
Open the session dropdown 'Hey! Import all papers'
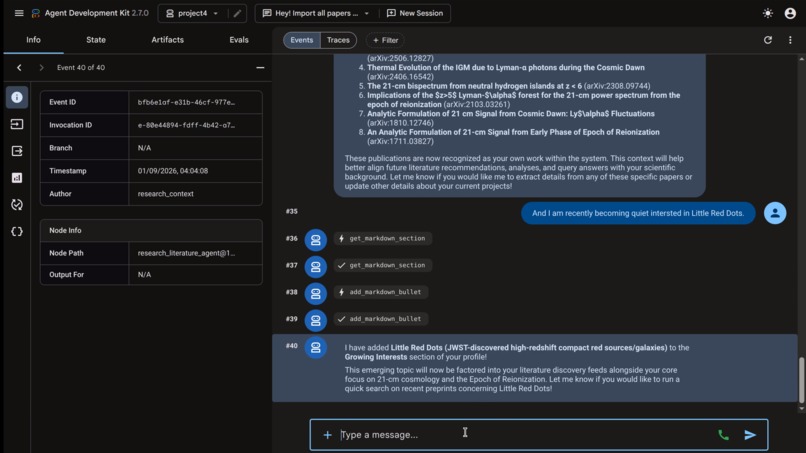[316, 13]
